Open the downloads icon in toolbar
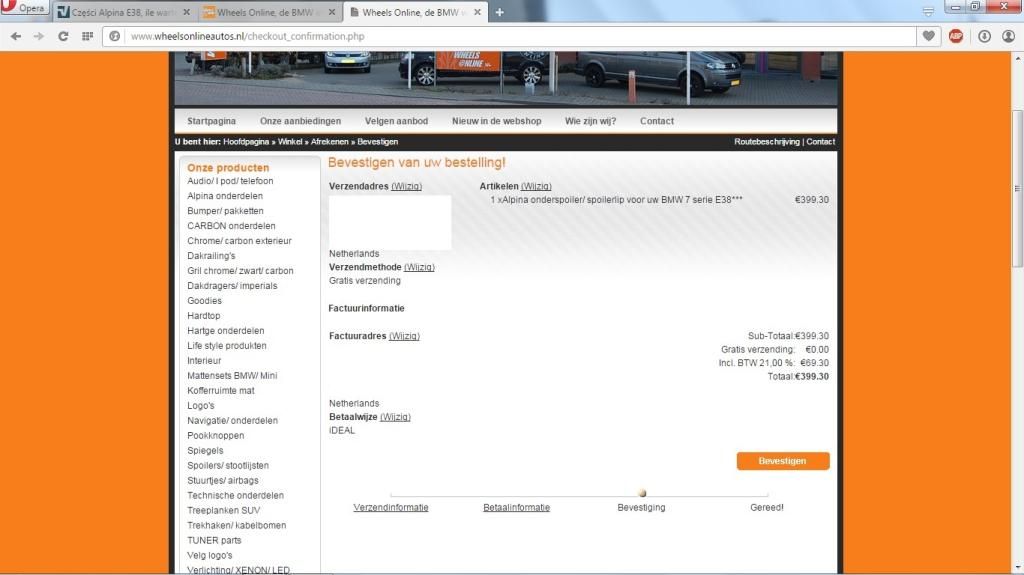 (983, 36)
